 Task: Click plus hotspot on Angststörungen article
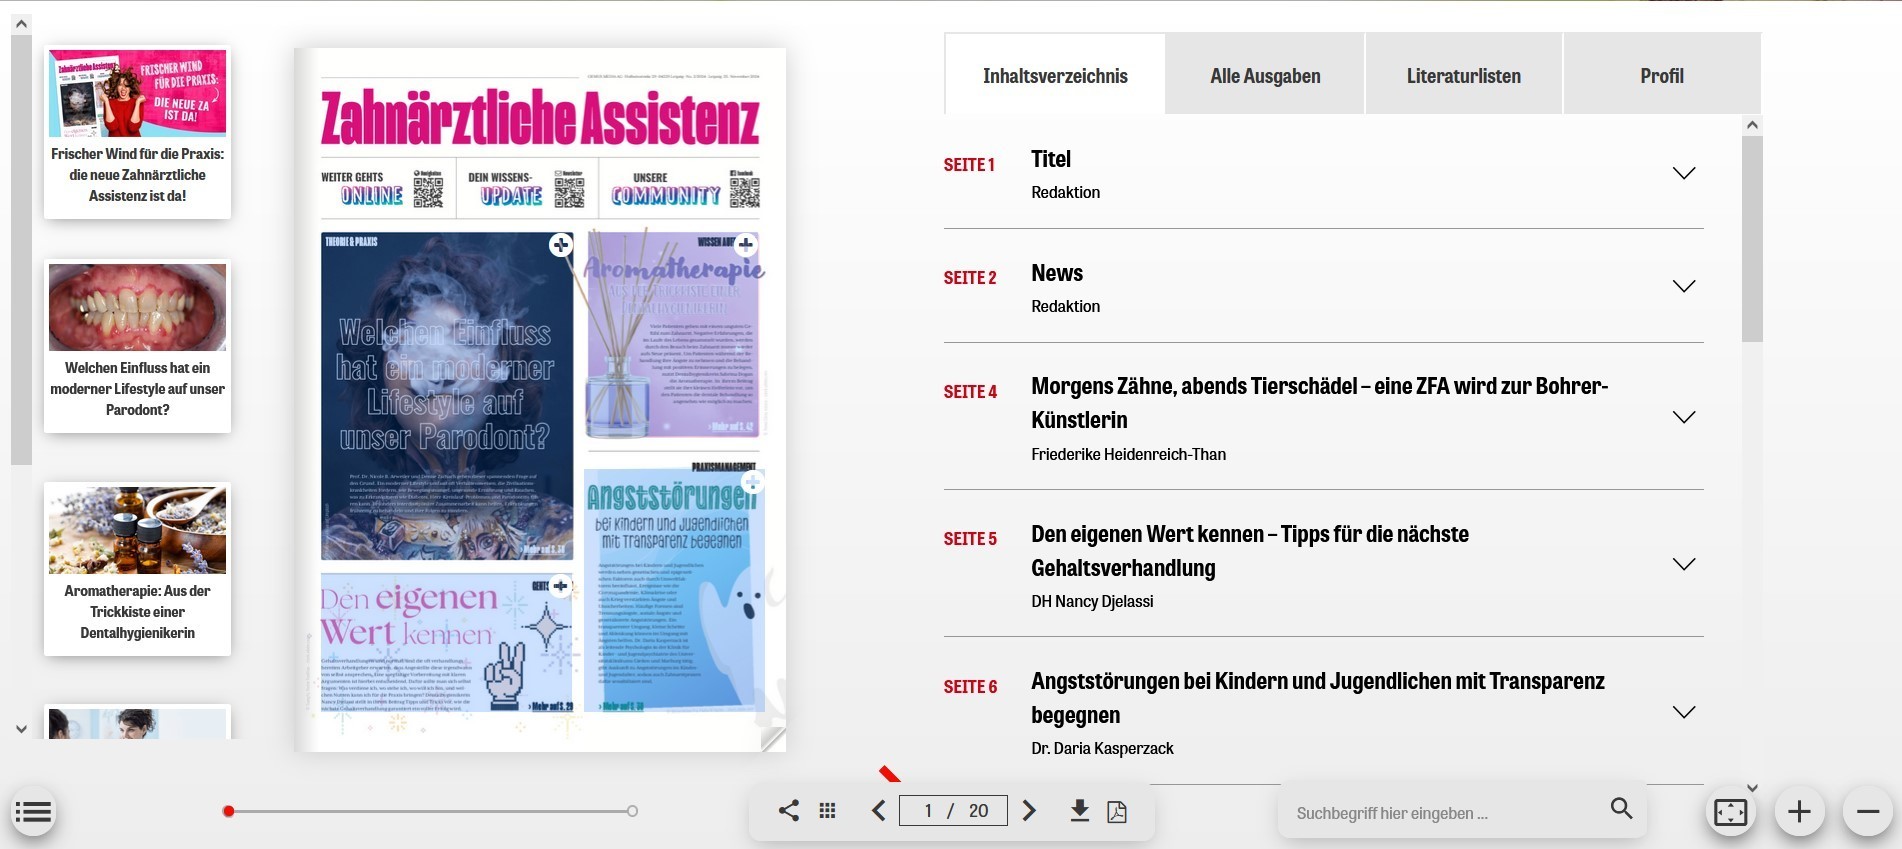coord(753,483)
